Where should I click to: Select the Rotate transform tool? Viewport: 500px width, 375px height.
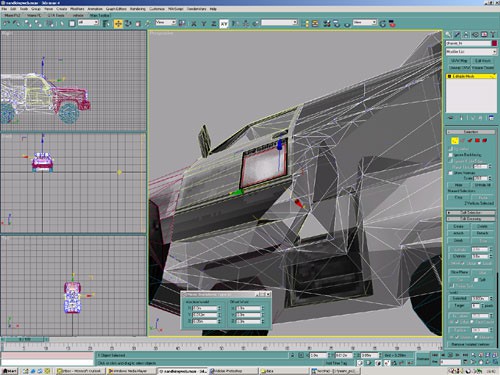pos(128,23)
